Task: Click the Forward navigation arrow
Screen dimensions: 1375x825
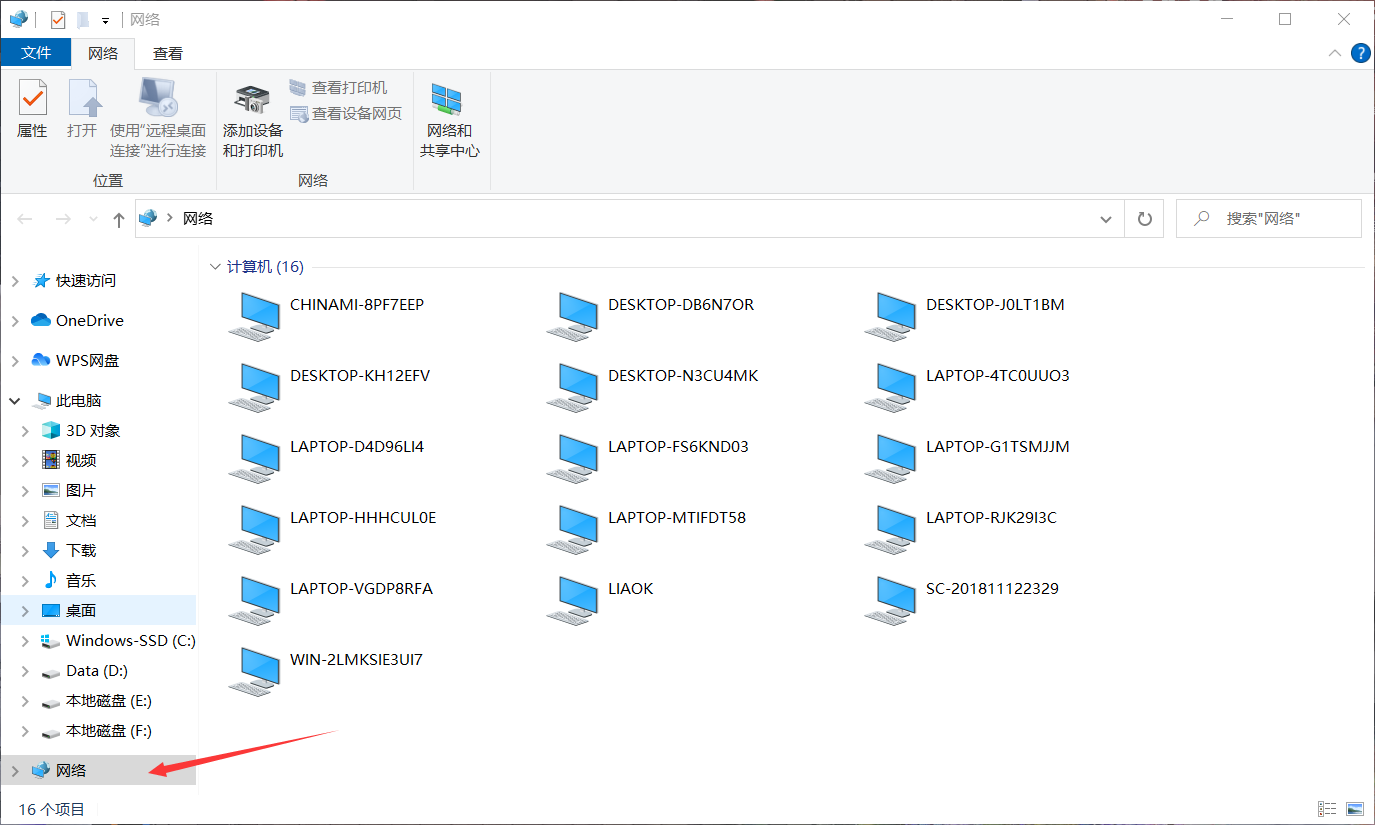Action: click(62, 218)
